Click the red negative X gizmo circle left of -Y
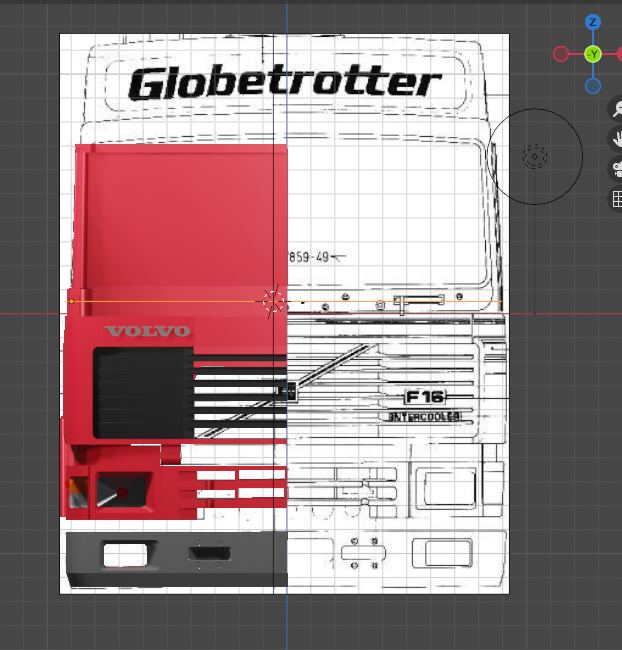Viewport: 622px width, 650px height. 561,54
